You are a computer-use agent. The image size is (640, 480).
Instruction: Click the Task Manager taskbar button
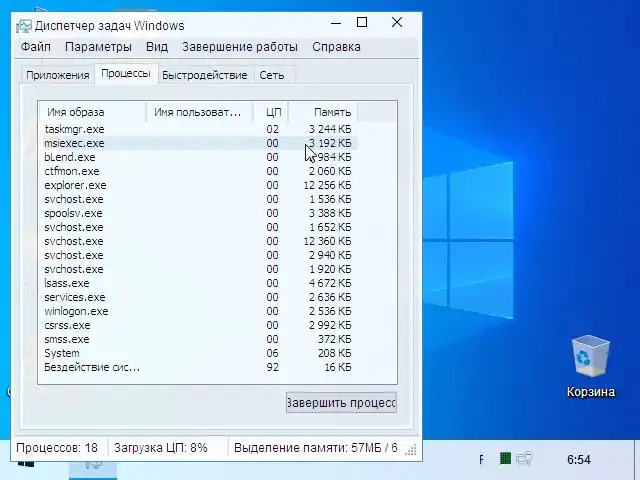tap(93, 469)
